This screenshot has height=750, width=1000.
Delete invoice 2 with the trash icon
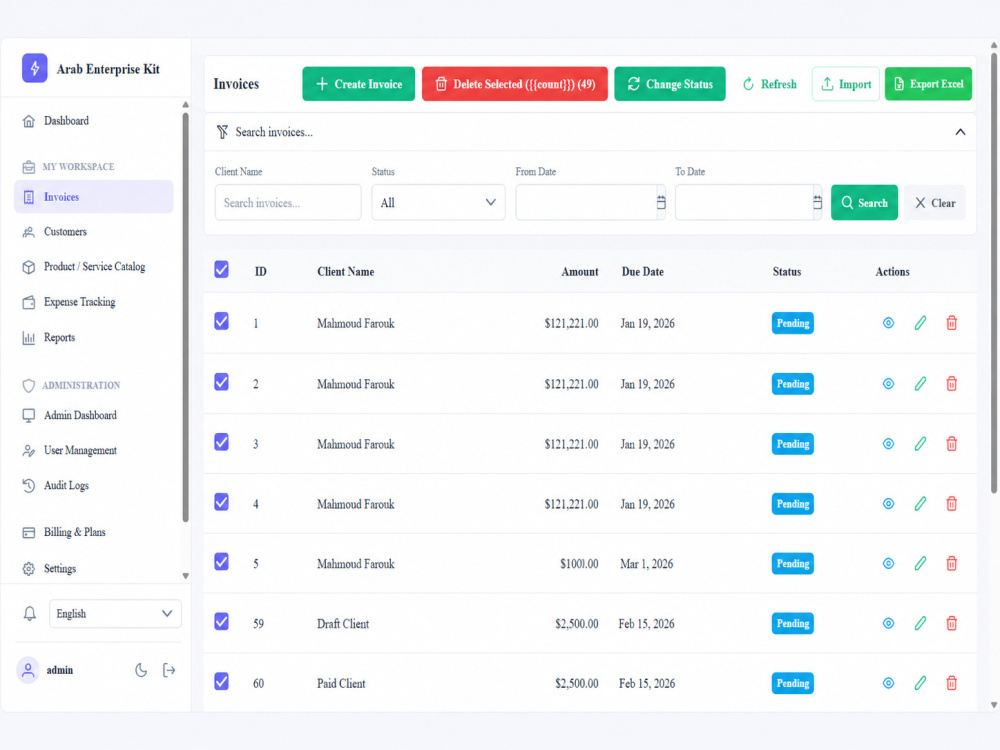click(x=951, y=384)
